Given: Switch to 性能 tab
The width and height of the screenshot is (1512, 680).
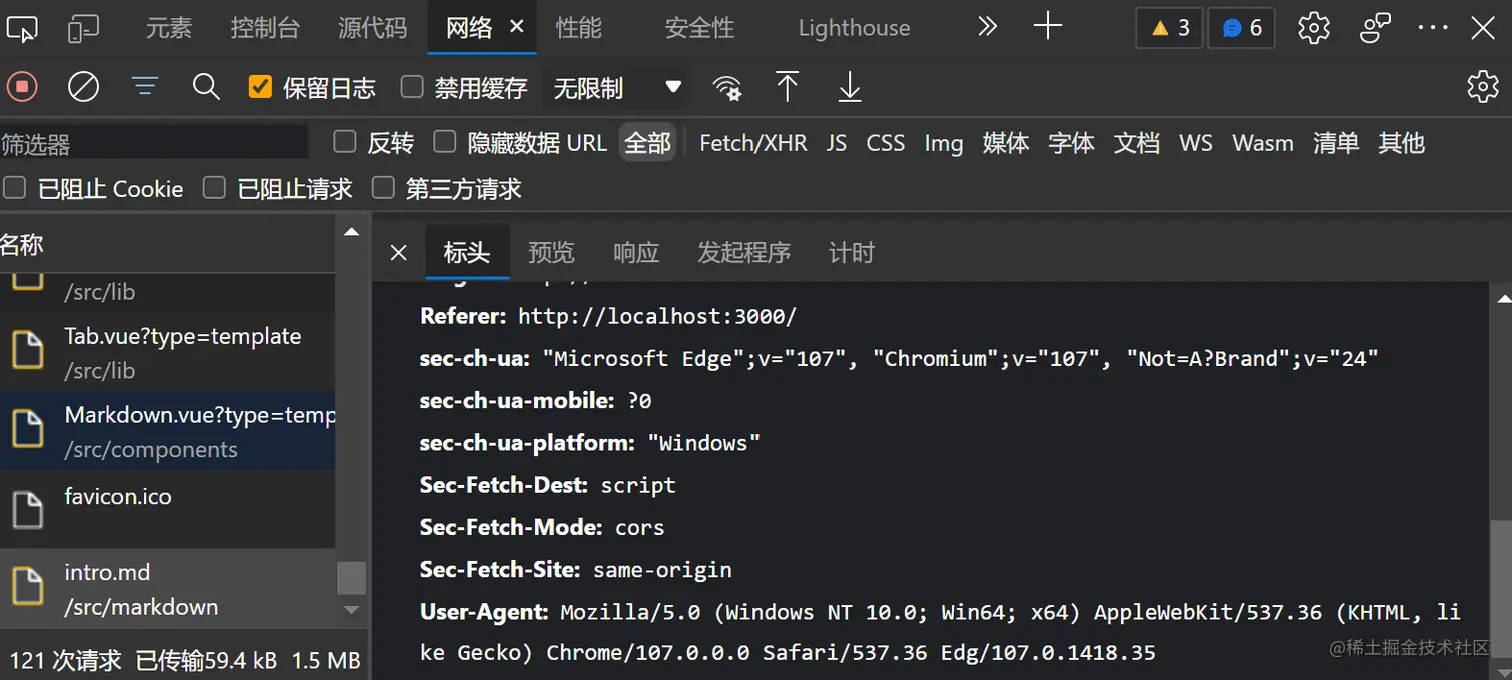Looking at the screenshot, I should pyautogui.click(x=579, y=28).
